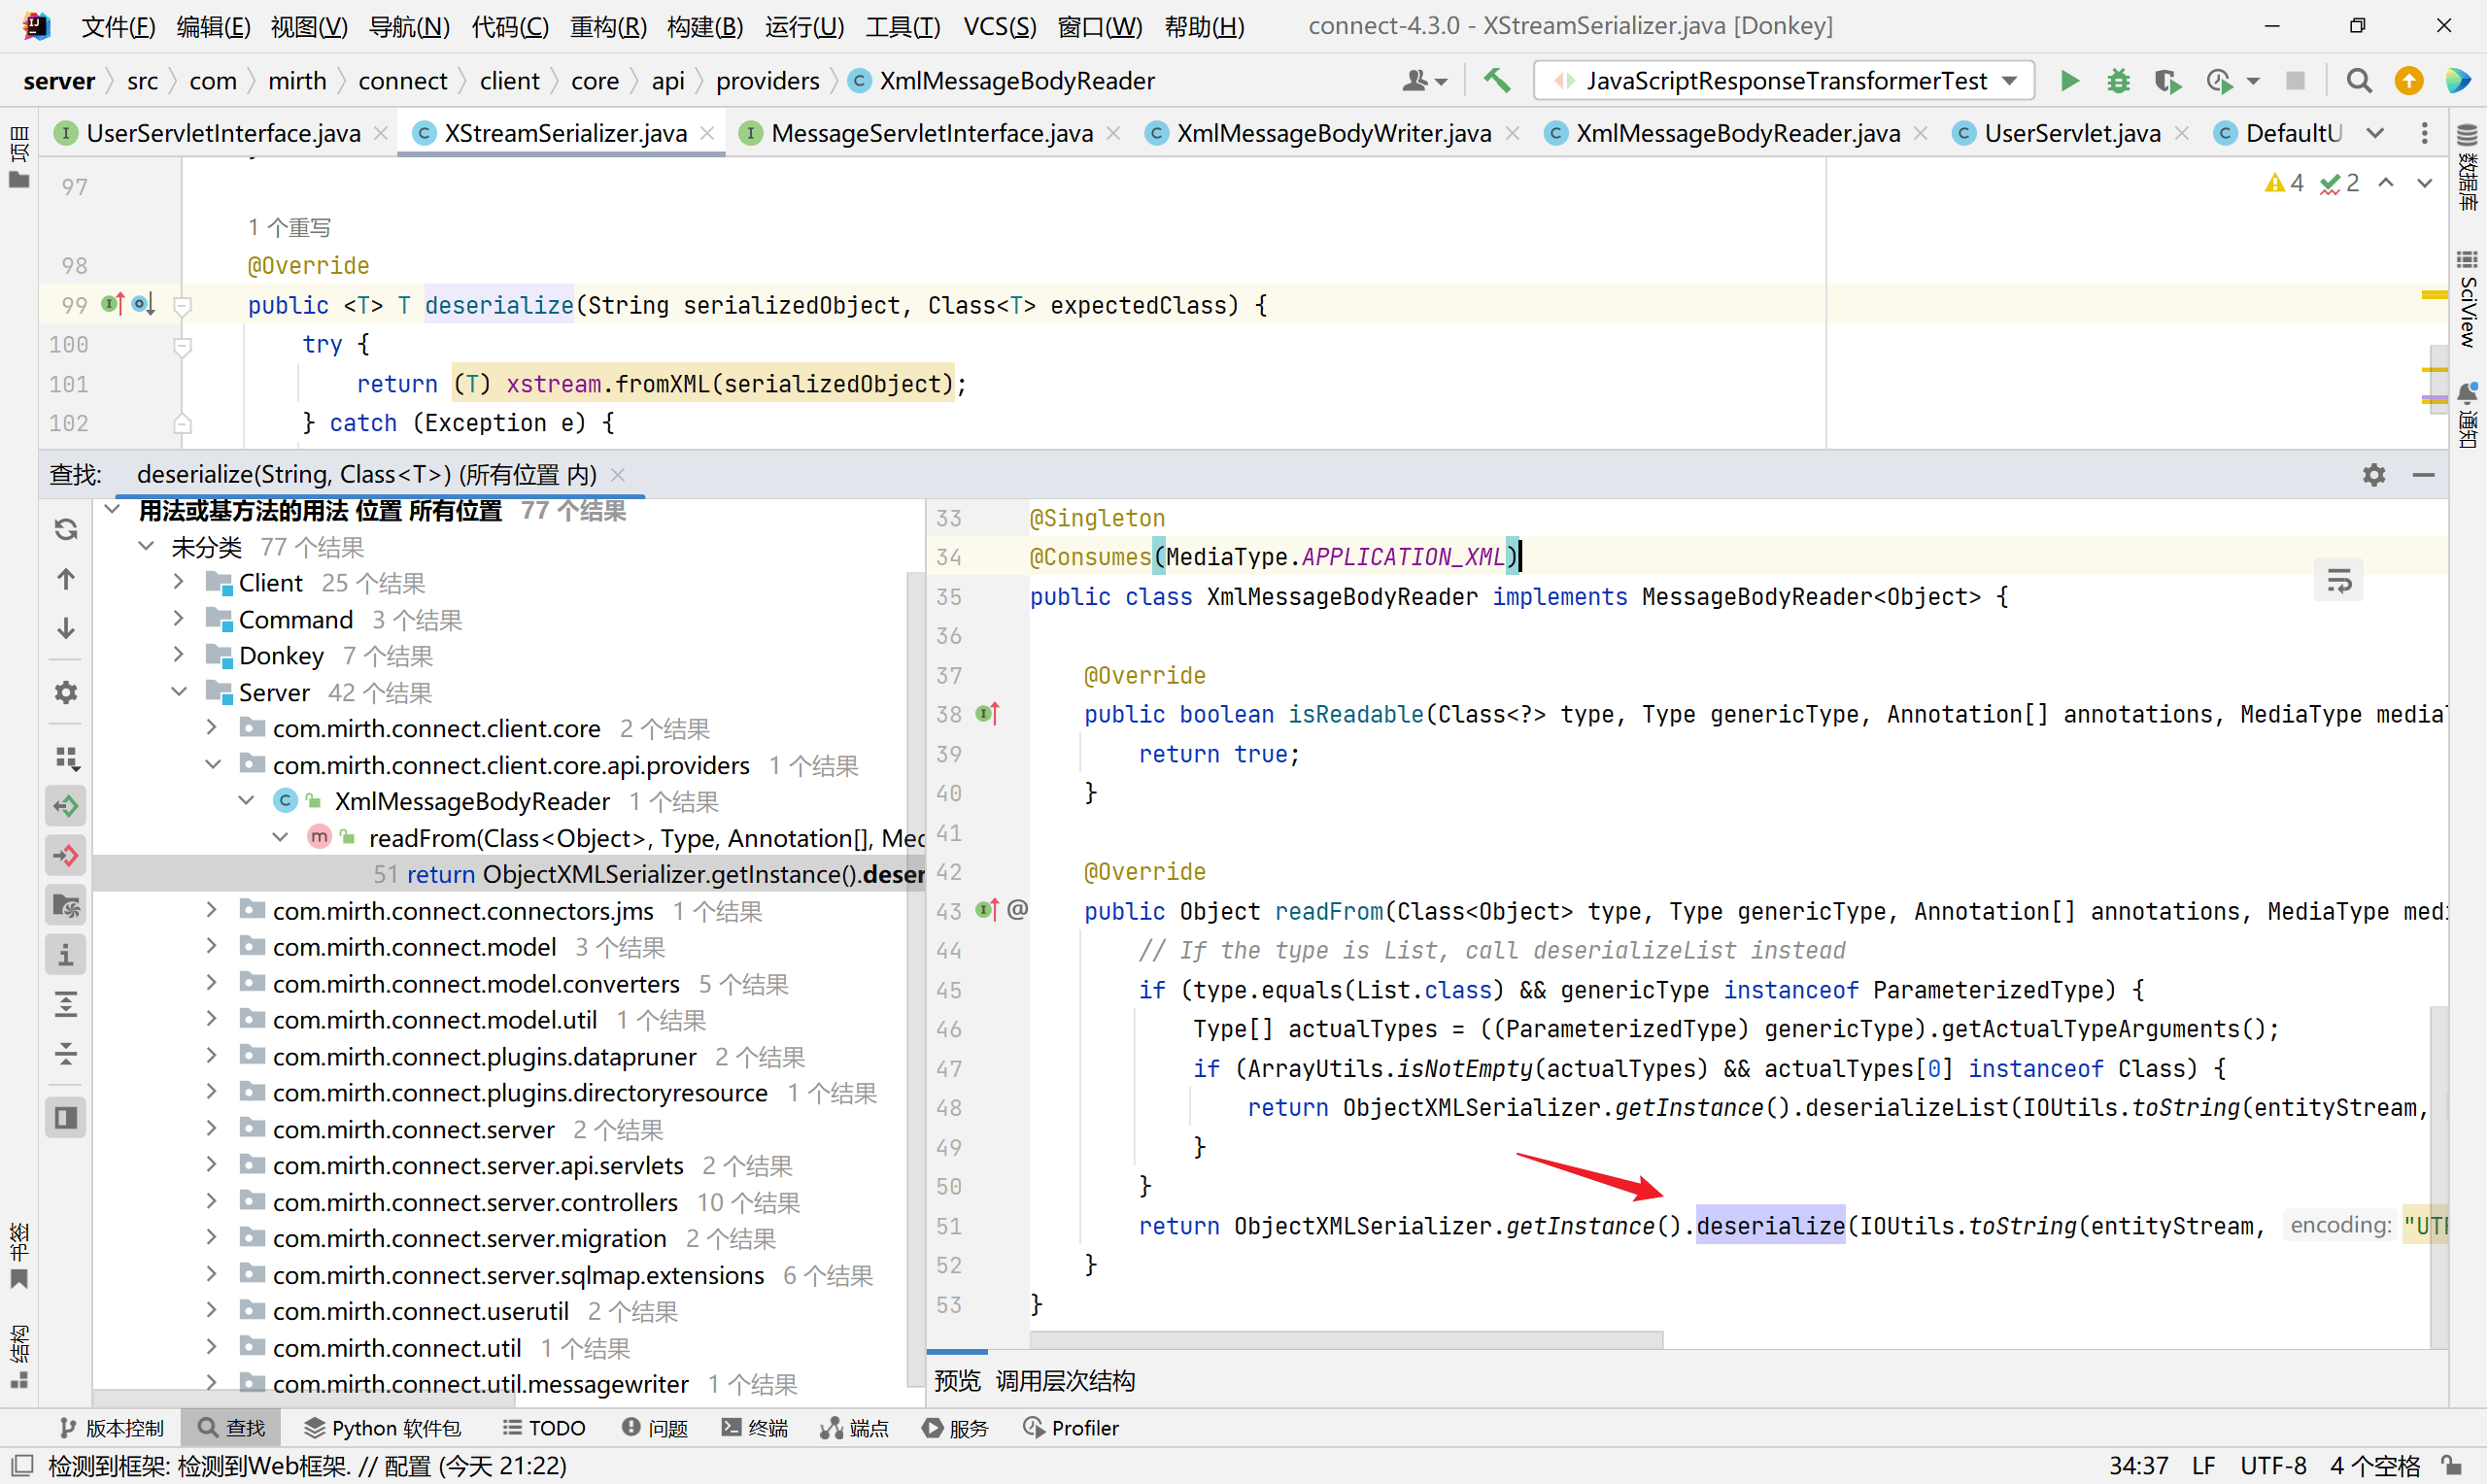The width and height of the screenshot is (2487, 1484).
Task: Click LF line separator in status bar
Action: pos(2203,1466)
